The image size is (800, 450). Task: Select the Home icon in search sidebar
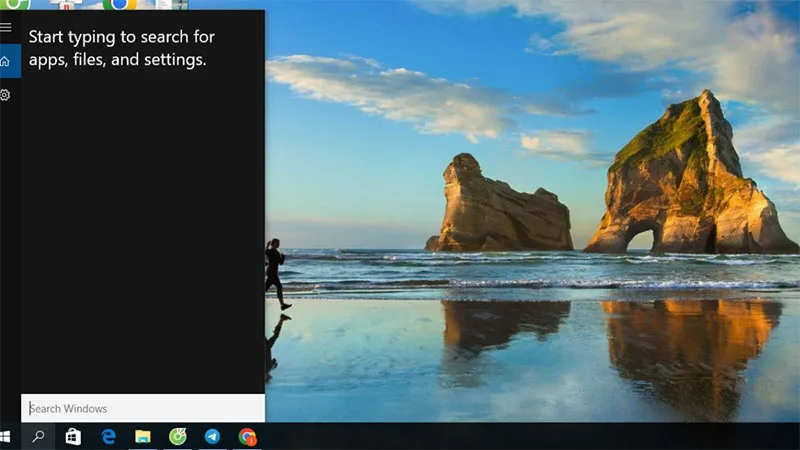click(6, 61)
